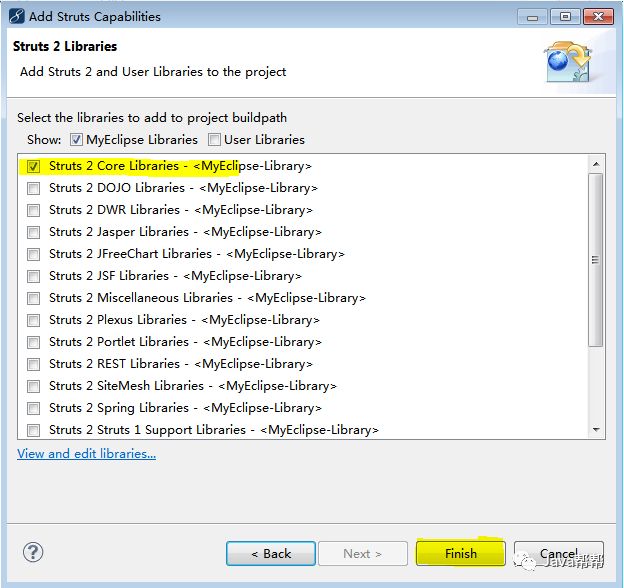
Task: Check Struts 2 JFreeChart Libraries checkbox
Action: [33, 254]
